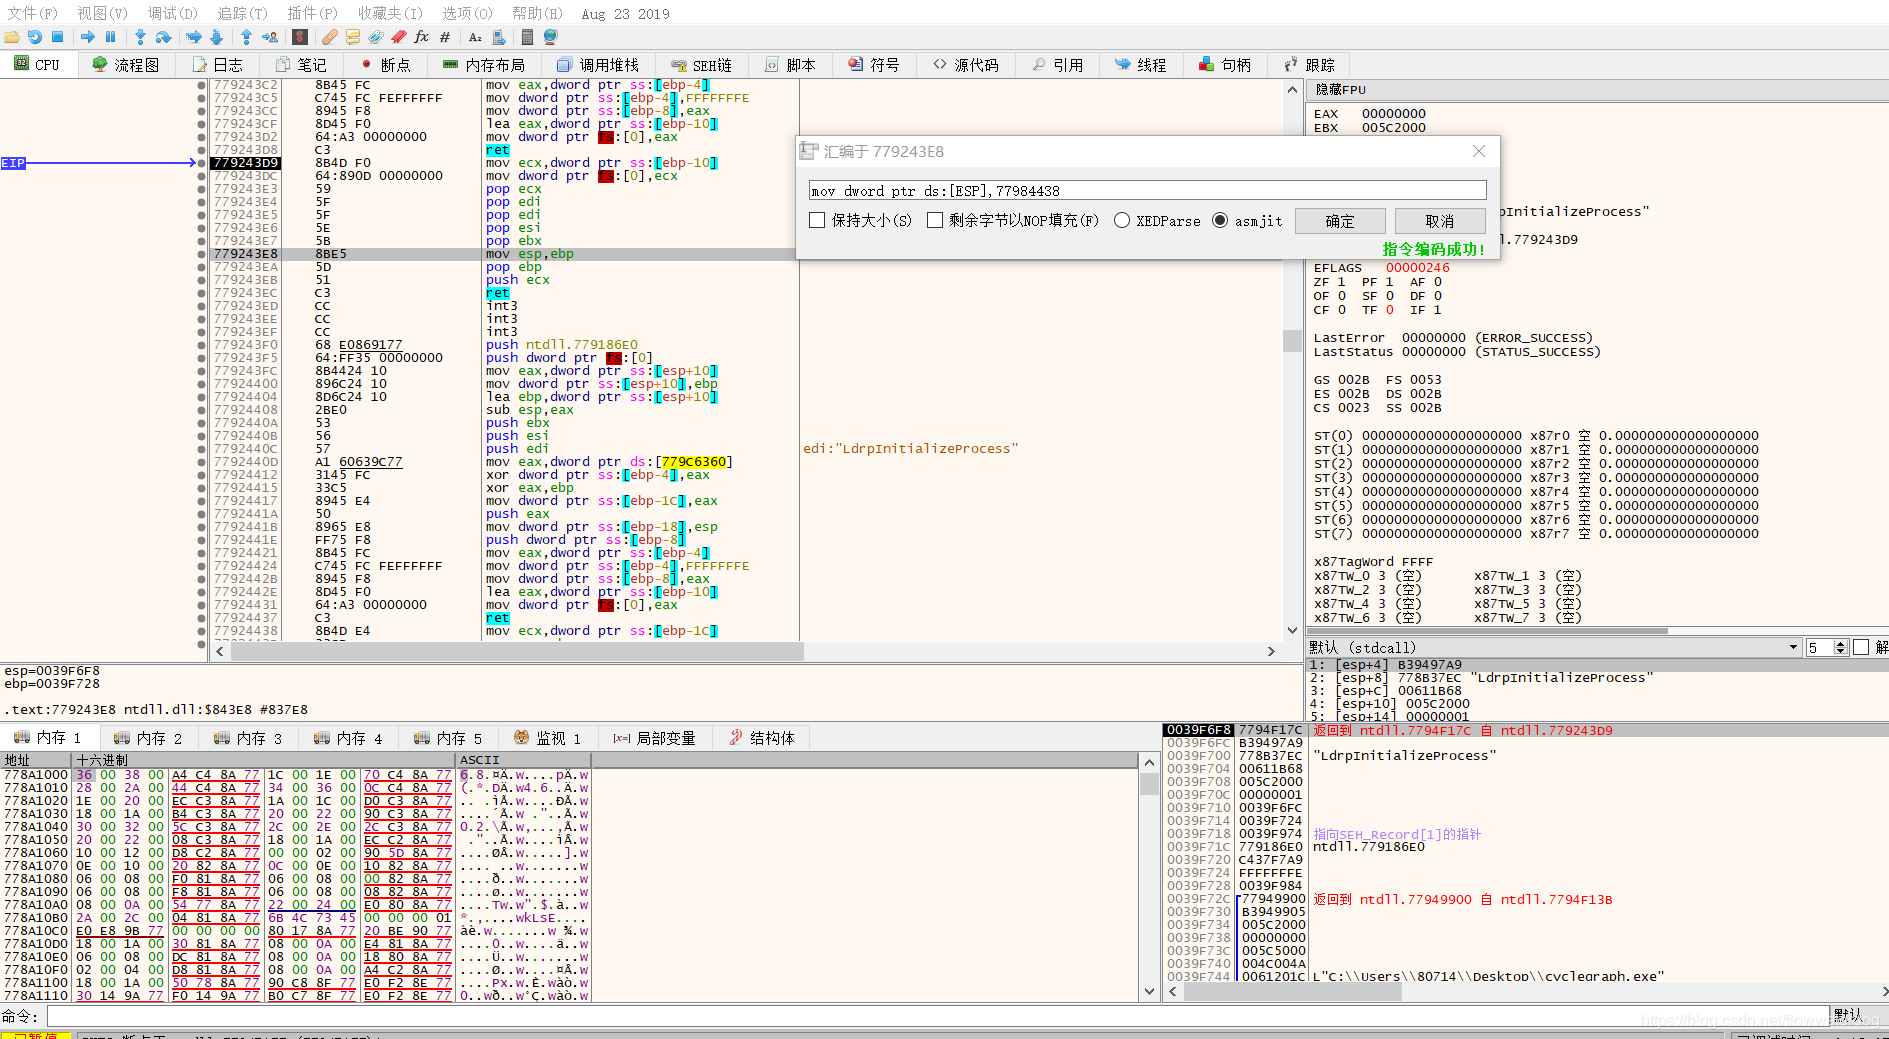1889x1039 pixels.
Task: Click the EFLAGS value 00000246
Action: coord(1417,268)
